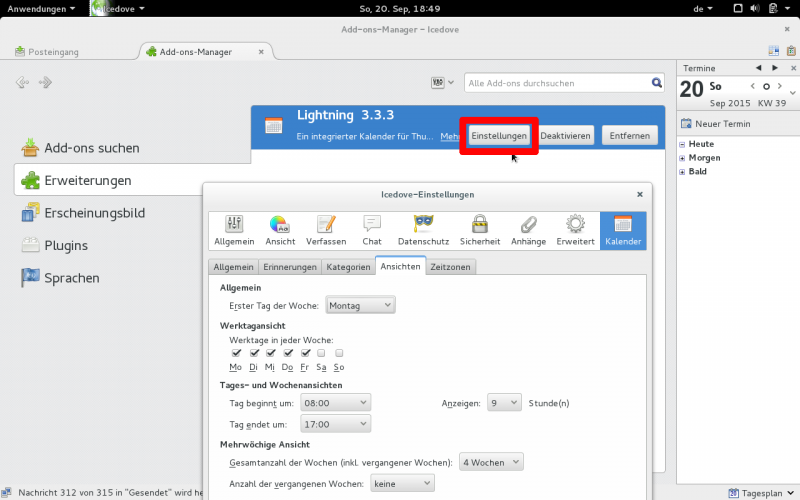800x500 pixels.
Task: Click the add-on search input field
Action: tap(556, 83)
